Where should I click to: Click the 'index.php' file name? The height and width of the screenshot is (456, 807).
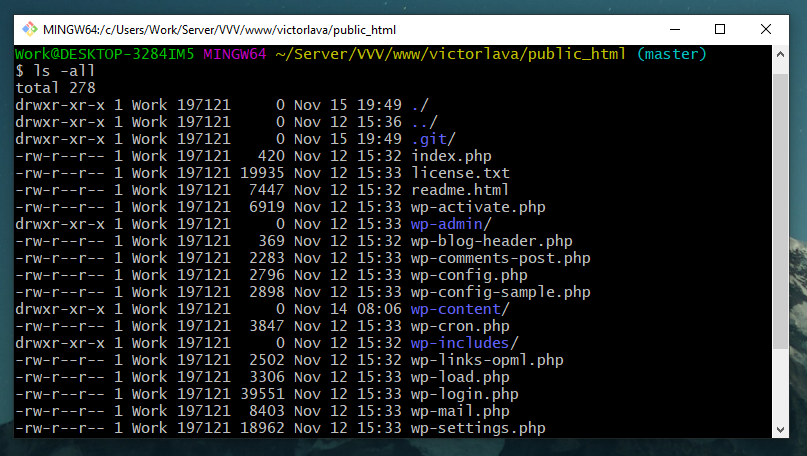(x=451, y=156)
